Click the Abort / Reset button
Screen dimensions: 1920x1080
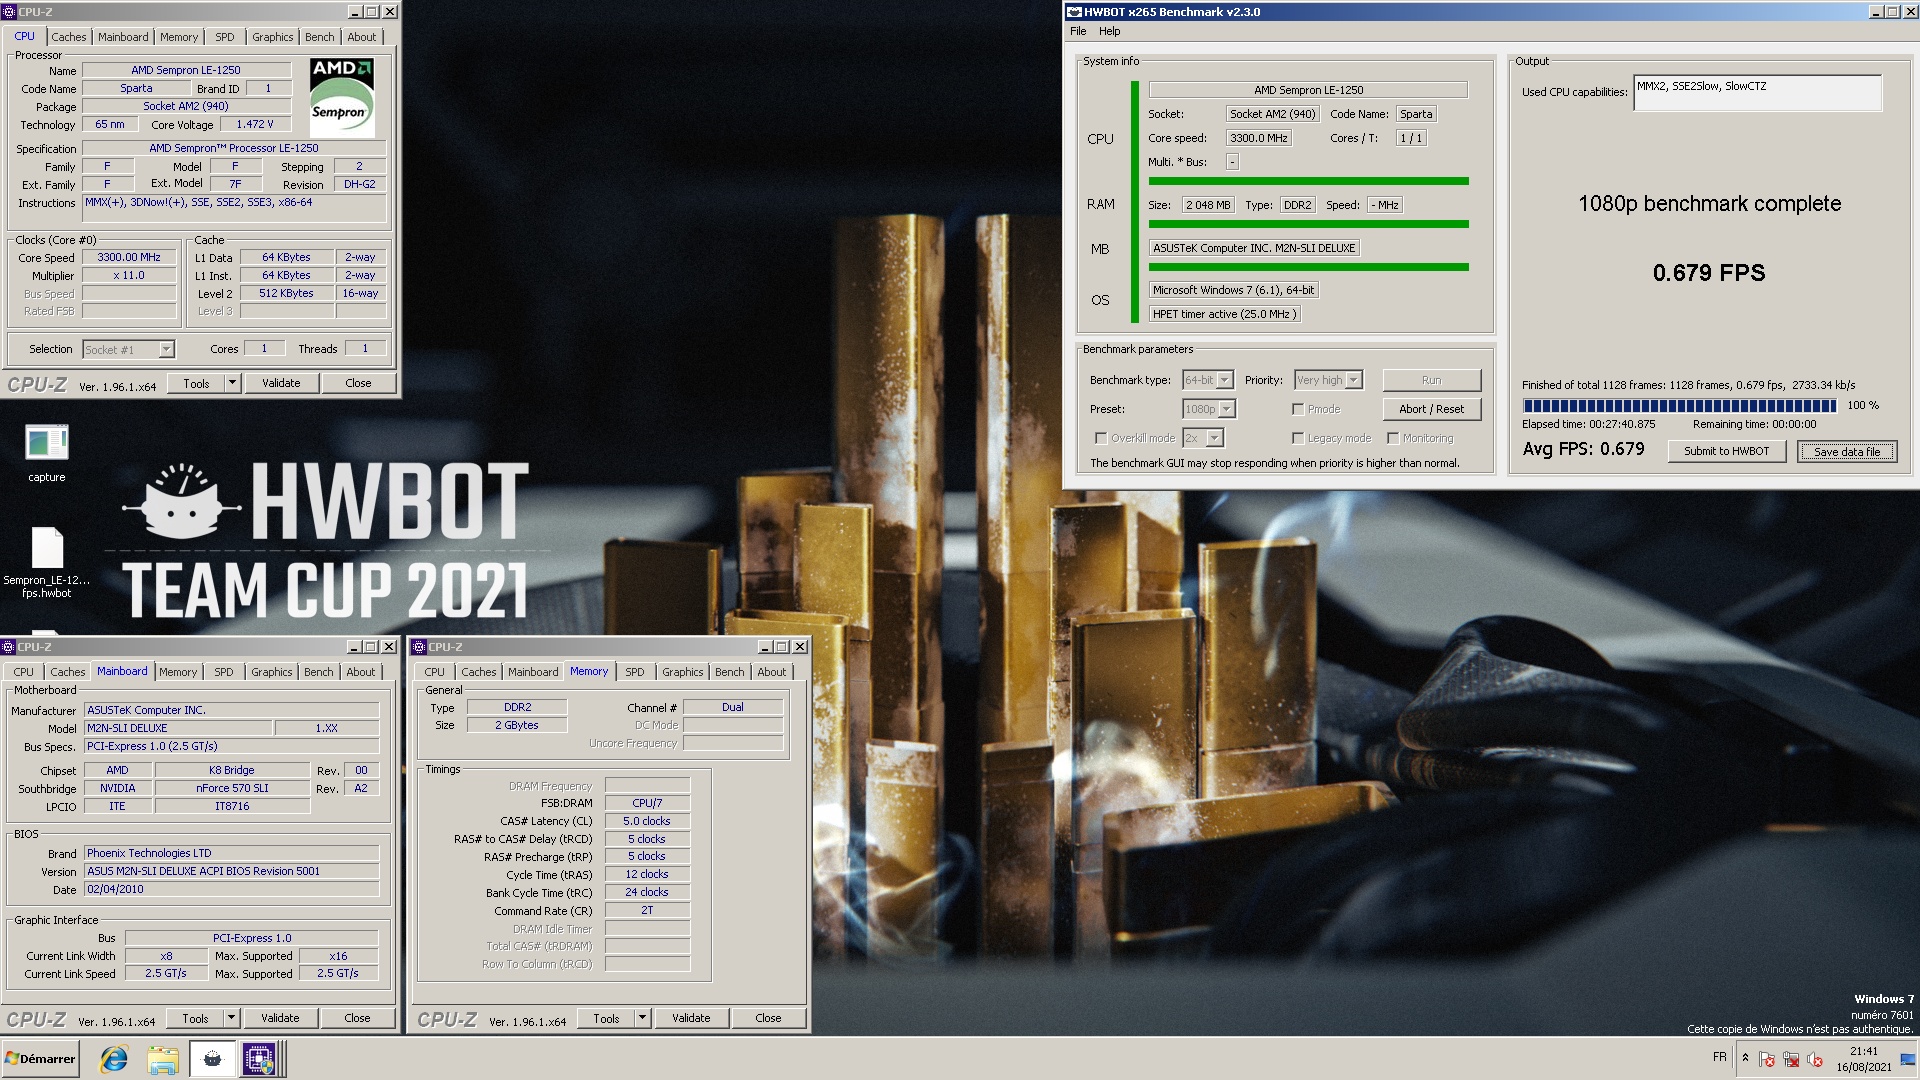1432,409
